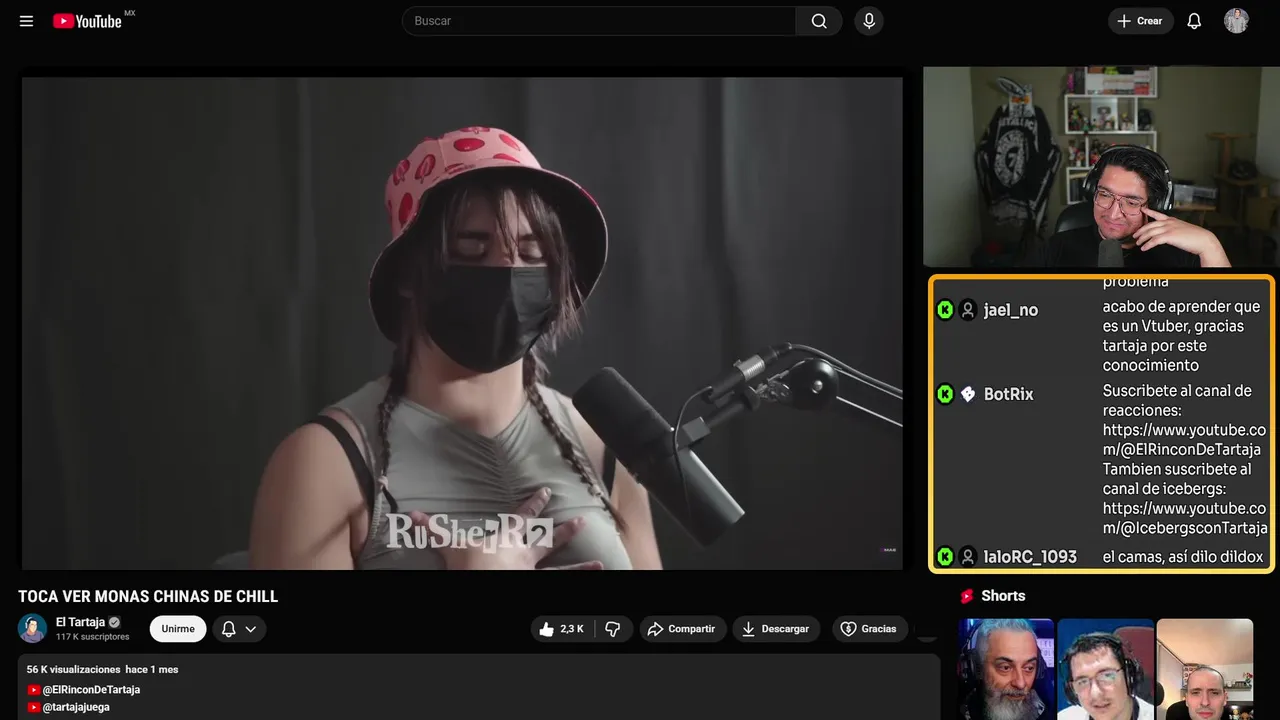Go to the YouTube home logo
Image resolution: width=1280 pixels, height=720 pixels.
click(x=88, y=21)
